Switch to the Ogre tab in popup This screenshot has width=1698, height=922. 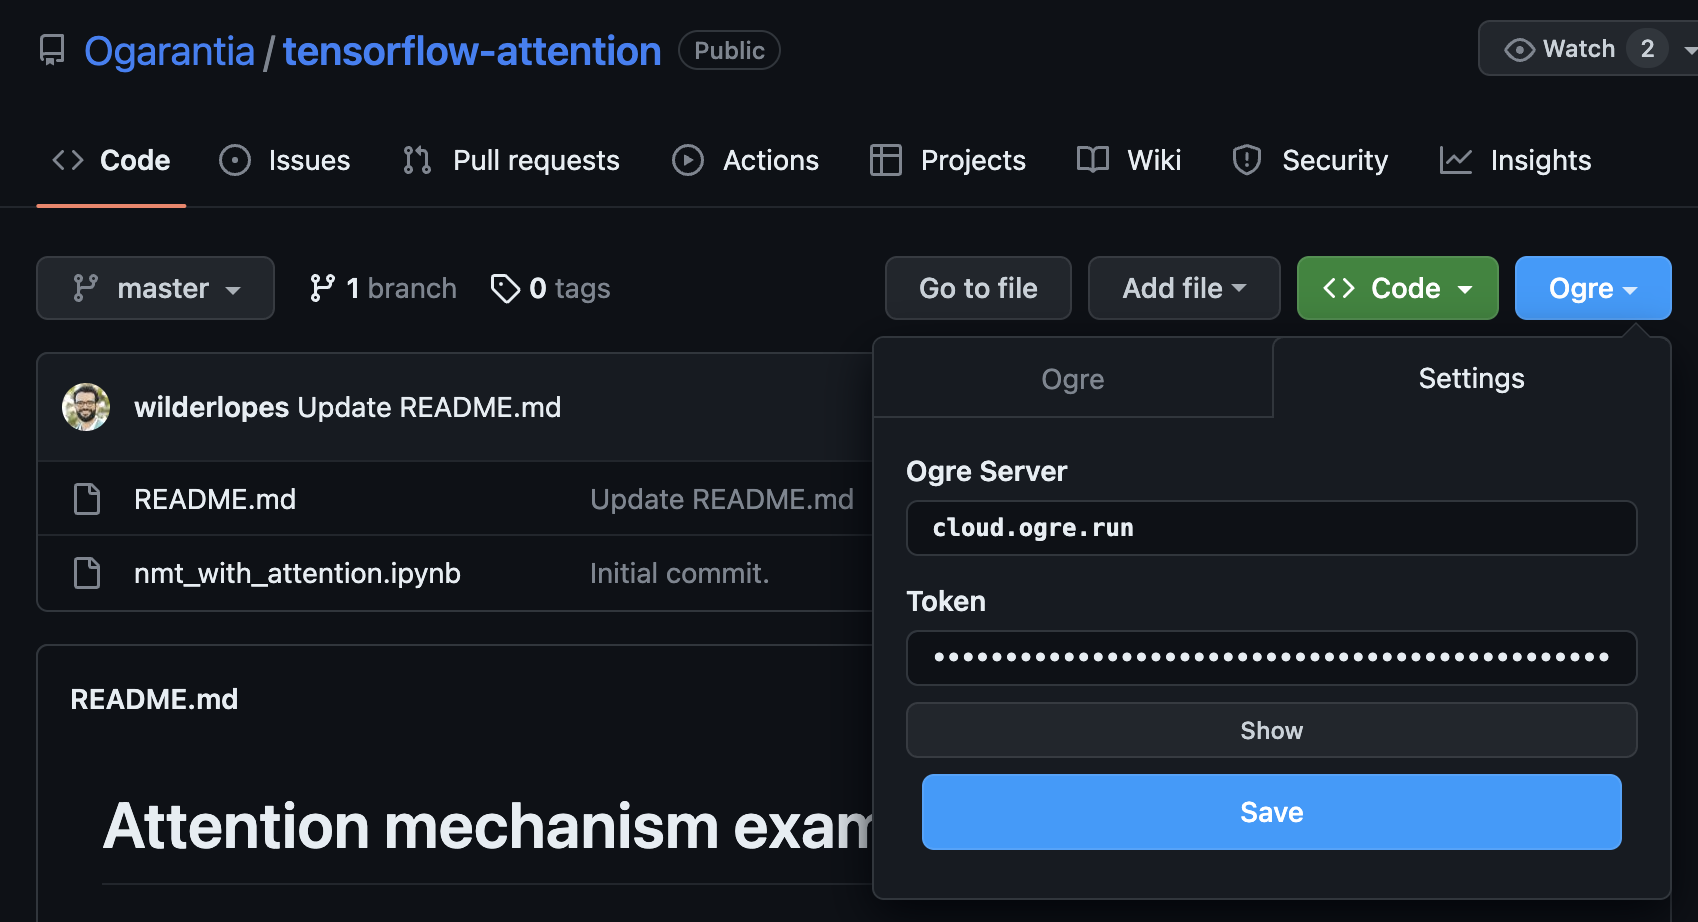point(1073,379)
